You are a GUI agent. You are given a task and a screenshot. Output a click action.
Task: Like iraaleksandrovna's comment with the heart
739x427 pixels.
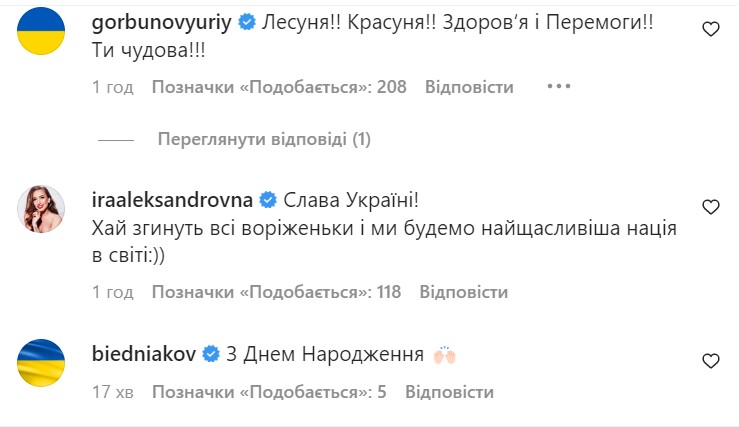[x=711, y=208]
